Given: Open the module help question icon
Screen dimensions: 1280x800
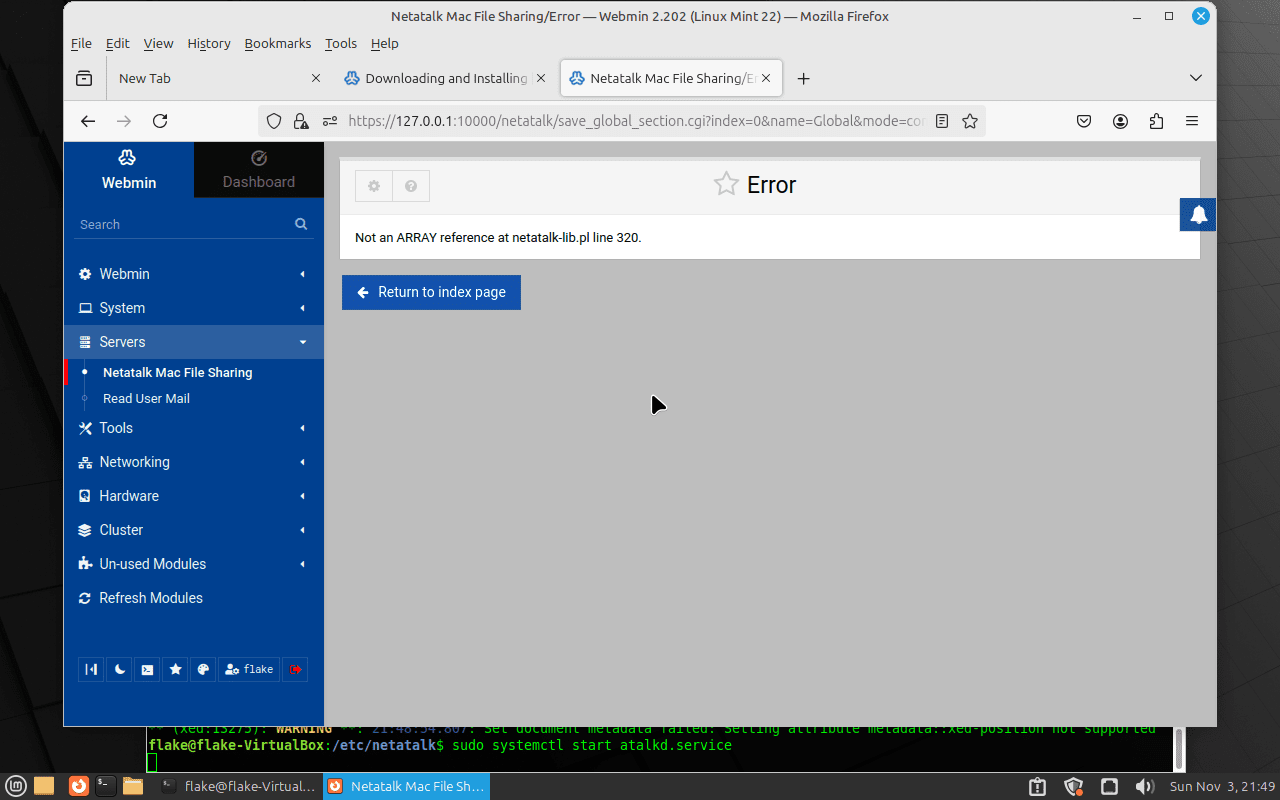Looking at the screenshot, I should [x=411, y=186].
